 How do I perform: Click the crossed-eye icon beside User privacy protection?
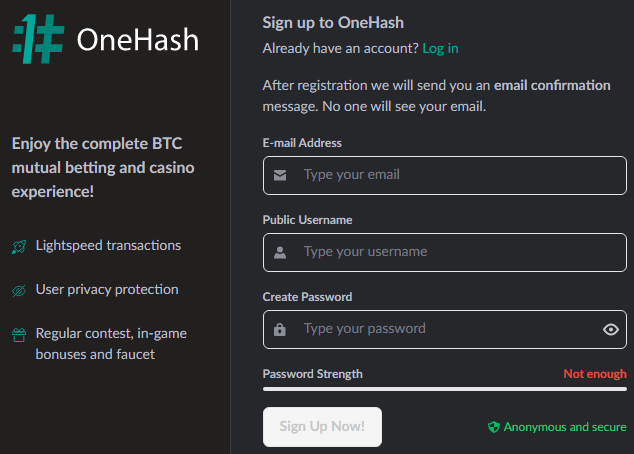pyautogui.click(x=19, y=290)
